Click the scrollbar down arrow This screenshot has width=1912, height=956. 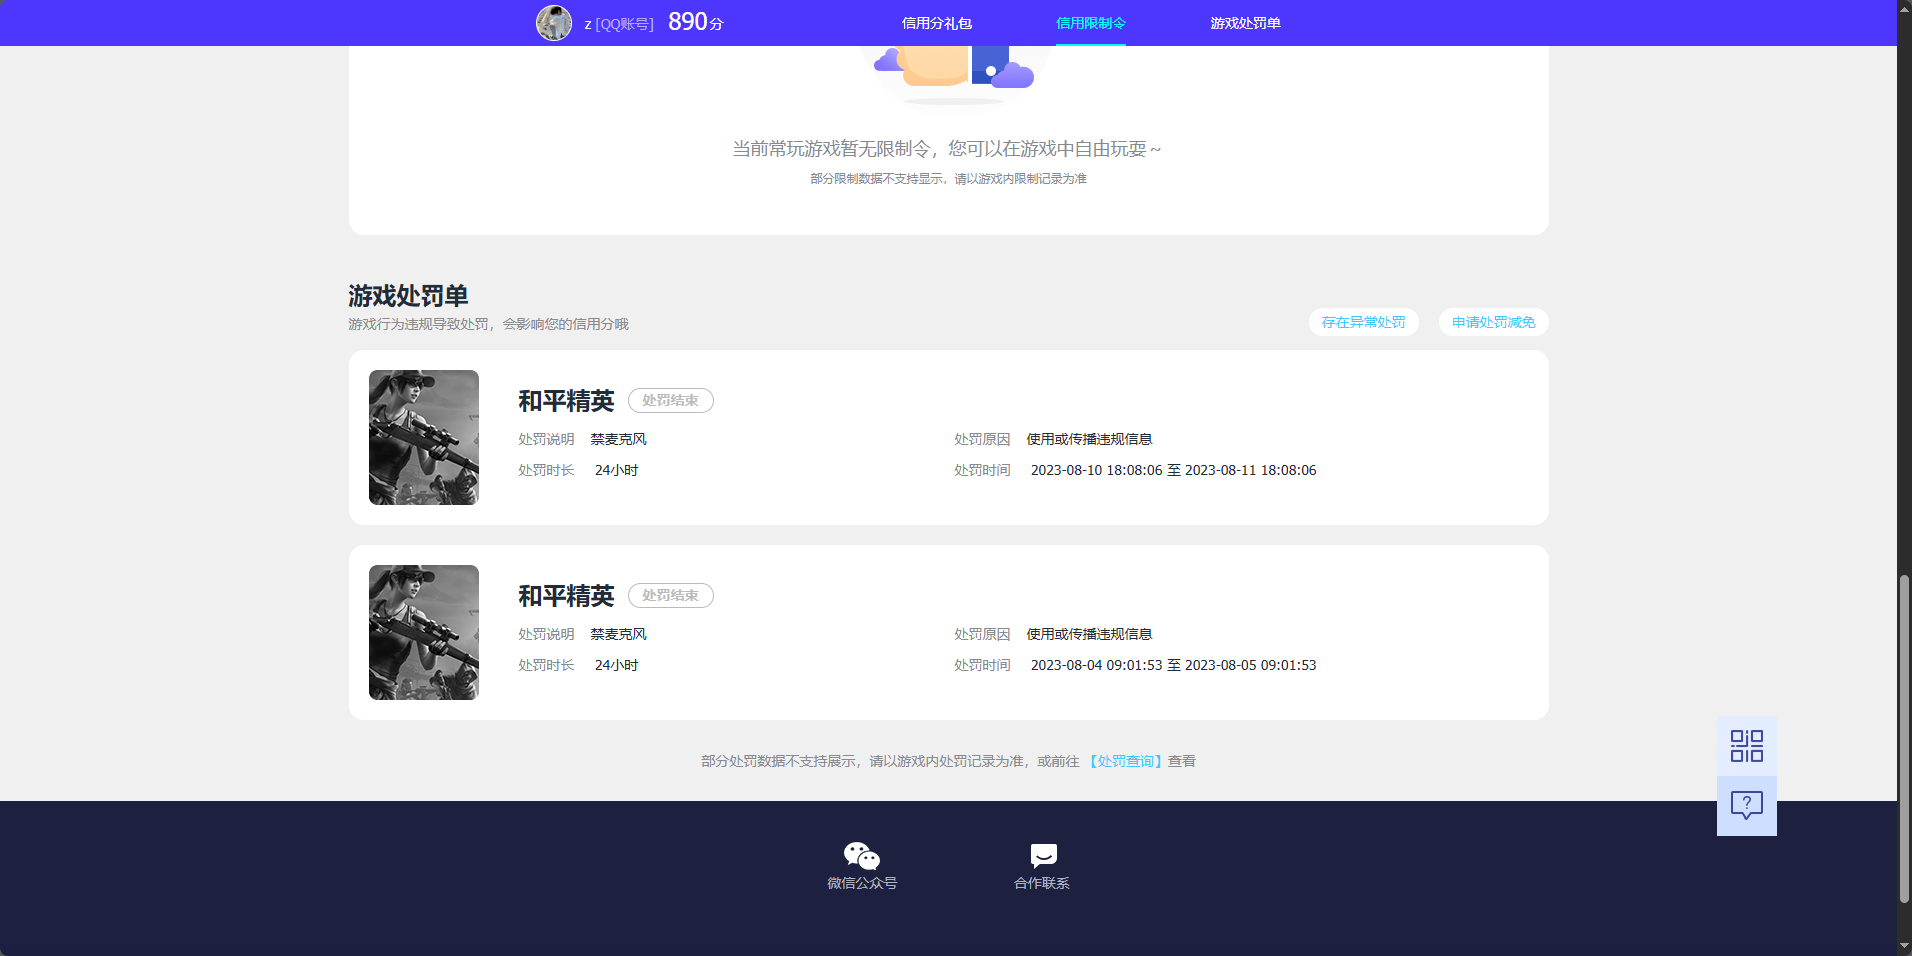point(1904,947)
